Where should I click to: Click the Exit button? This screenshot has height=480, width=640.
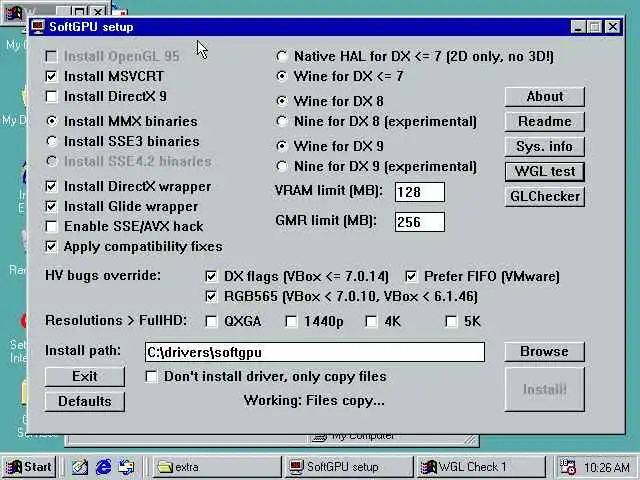click(85, 376)
